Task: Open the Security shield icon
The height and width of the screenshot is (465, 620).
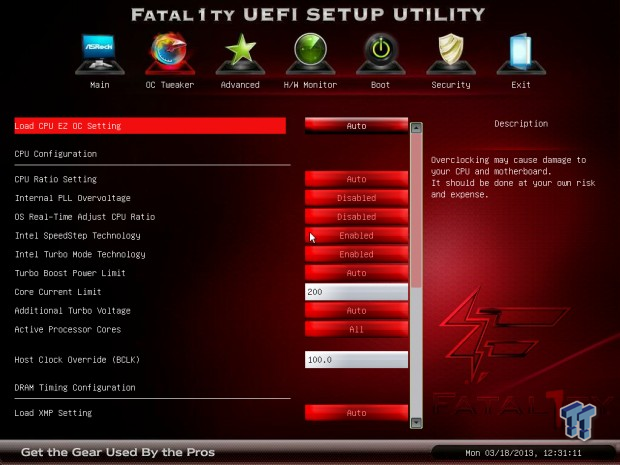Action: point(451,54)
